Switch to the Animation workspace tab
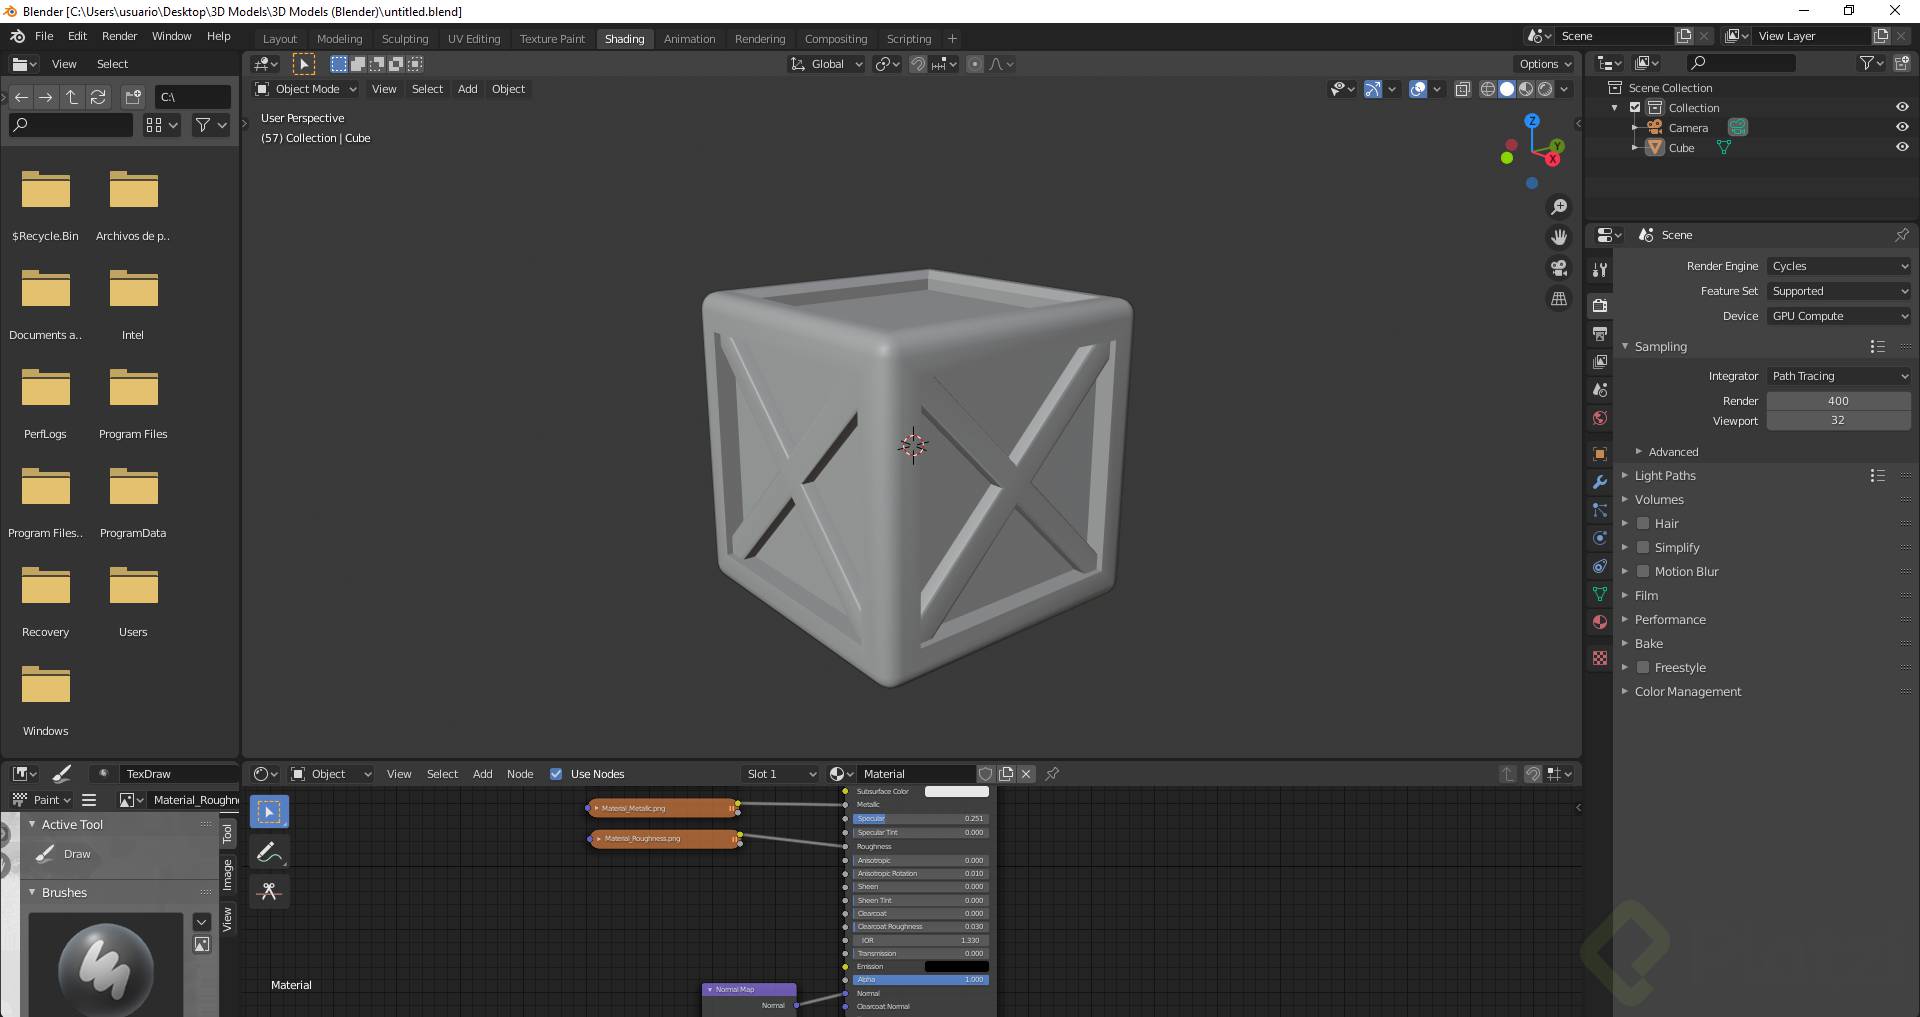The image size is (1920, 1017). 689,38
